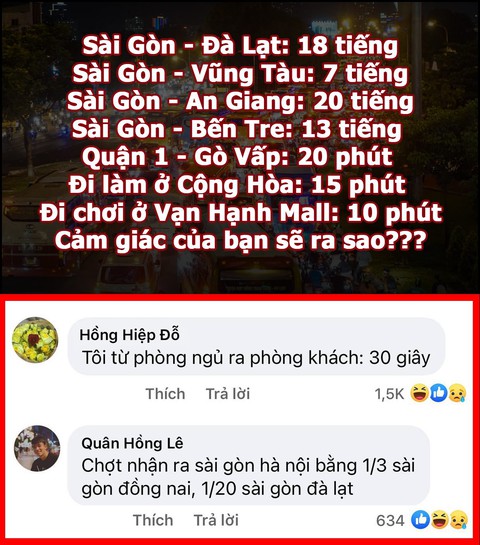The height and width of the screenshot is (545, 480).
Task: Click the thumbs-up reaction on second comment
Action: point(420,520)
